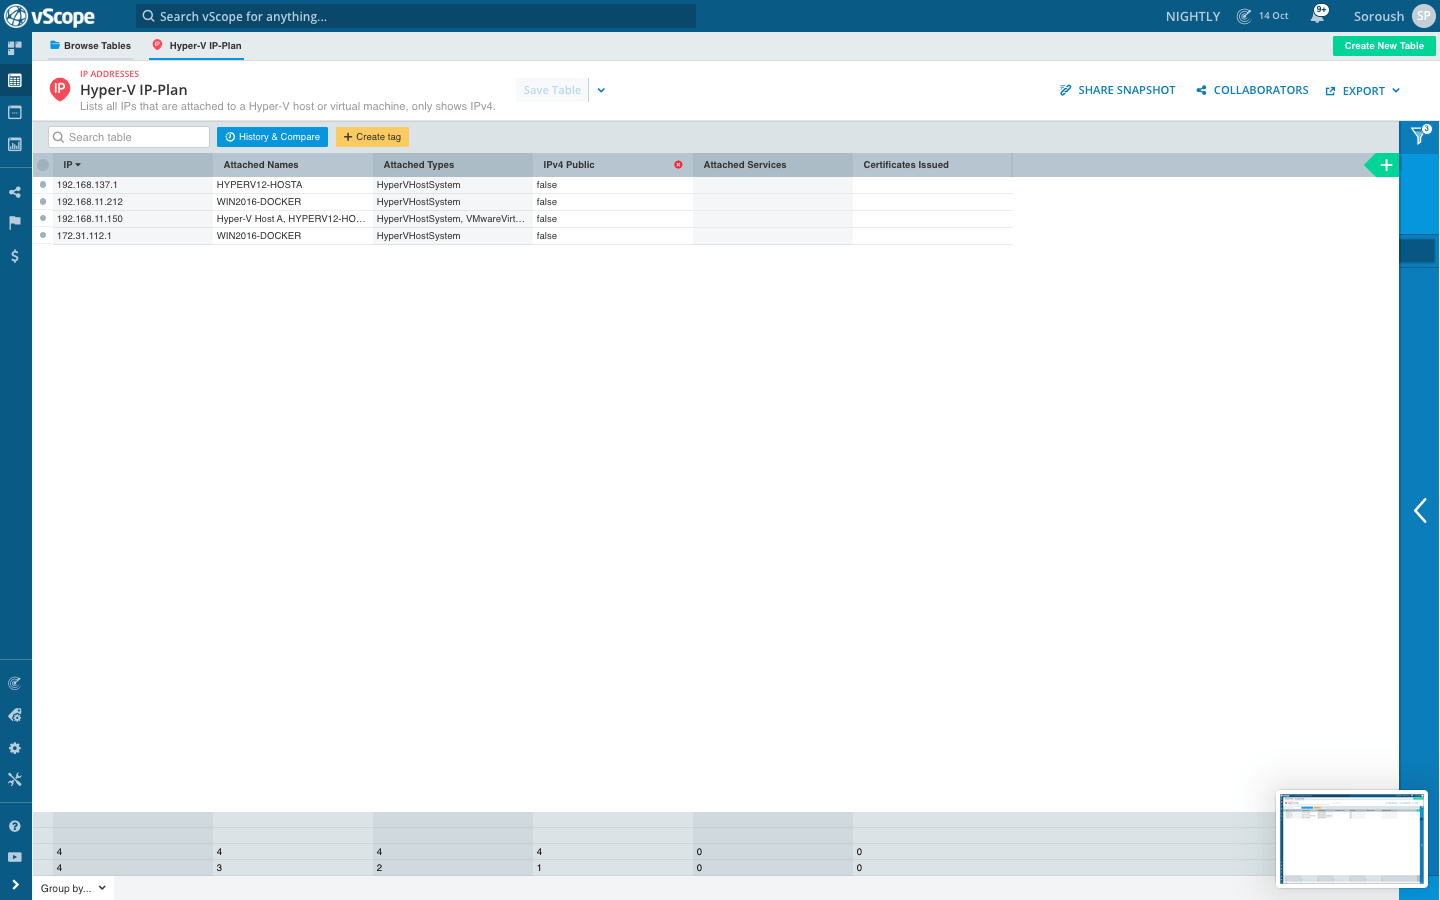Expand the left sidebar with arrow

15,884
